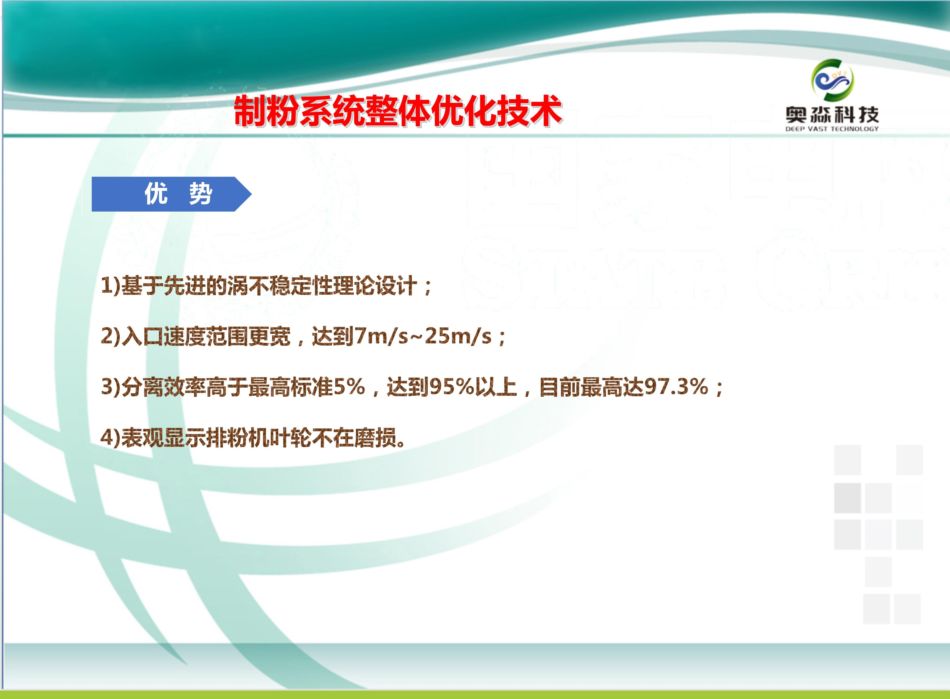
Task: Select the red title 制粉系统整体优化技术
Action: (x=397, y=111)
